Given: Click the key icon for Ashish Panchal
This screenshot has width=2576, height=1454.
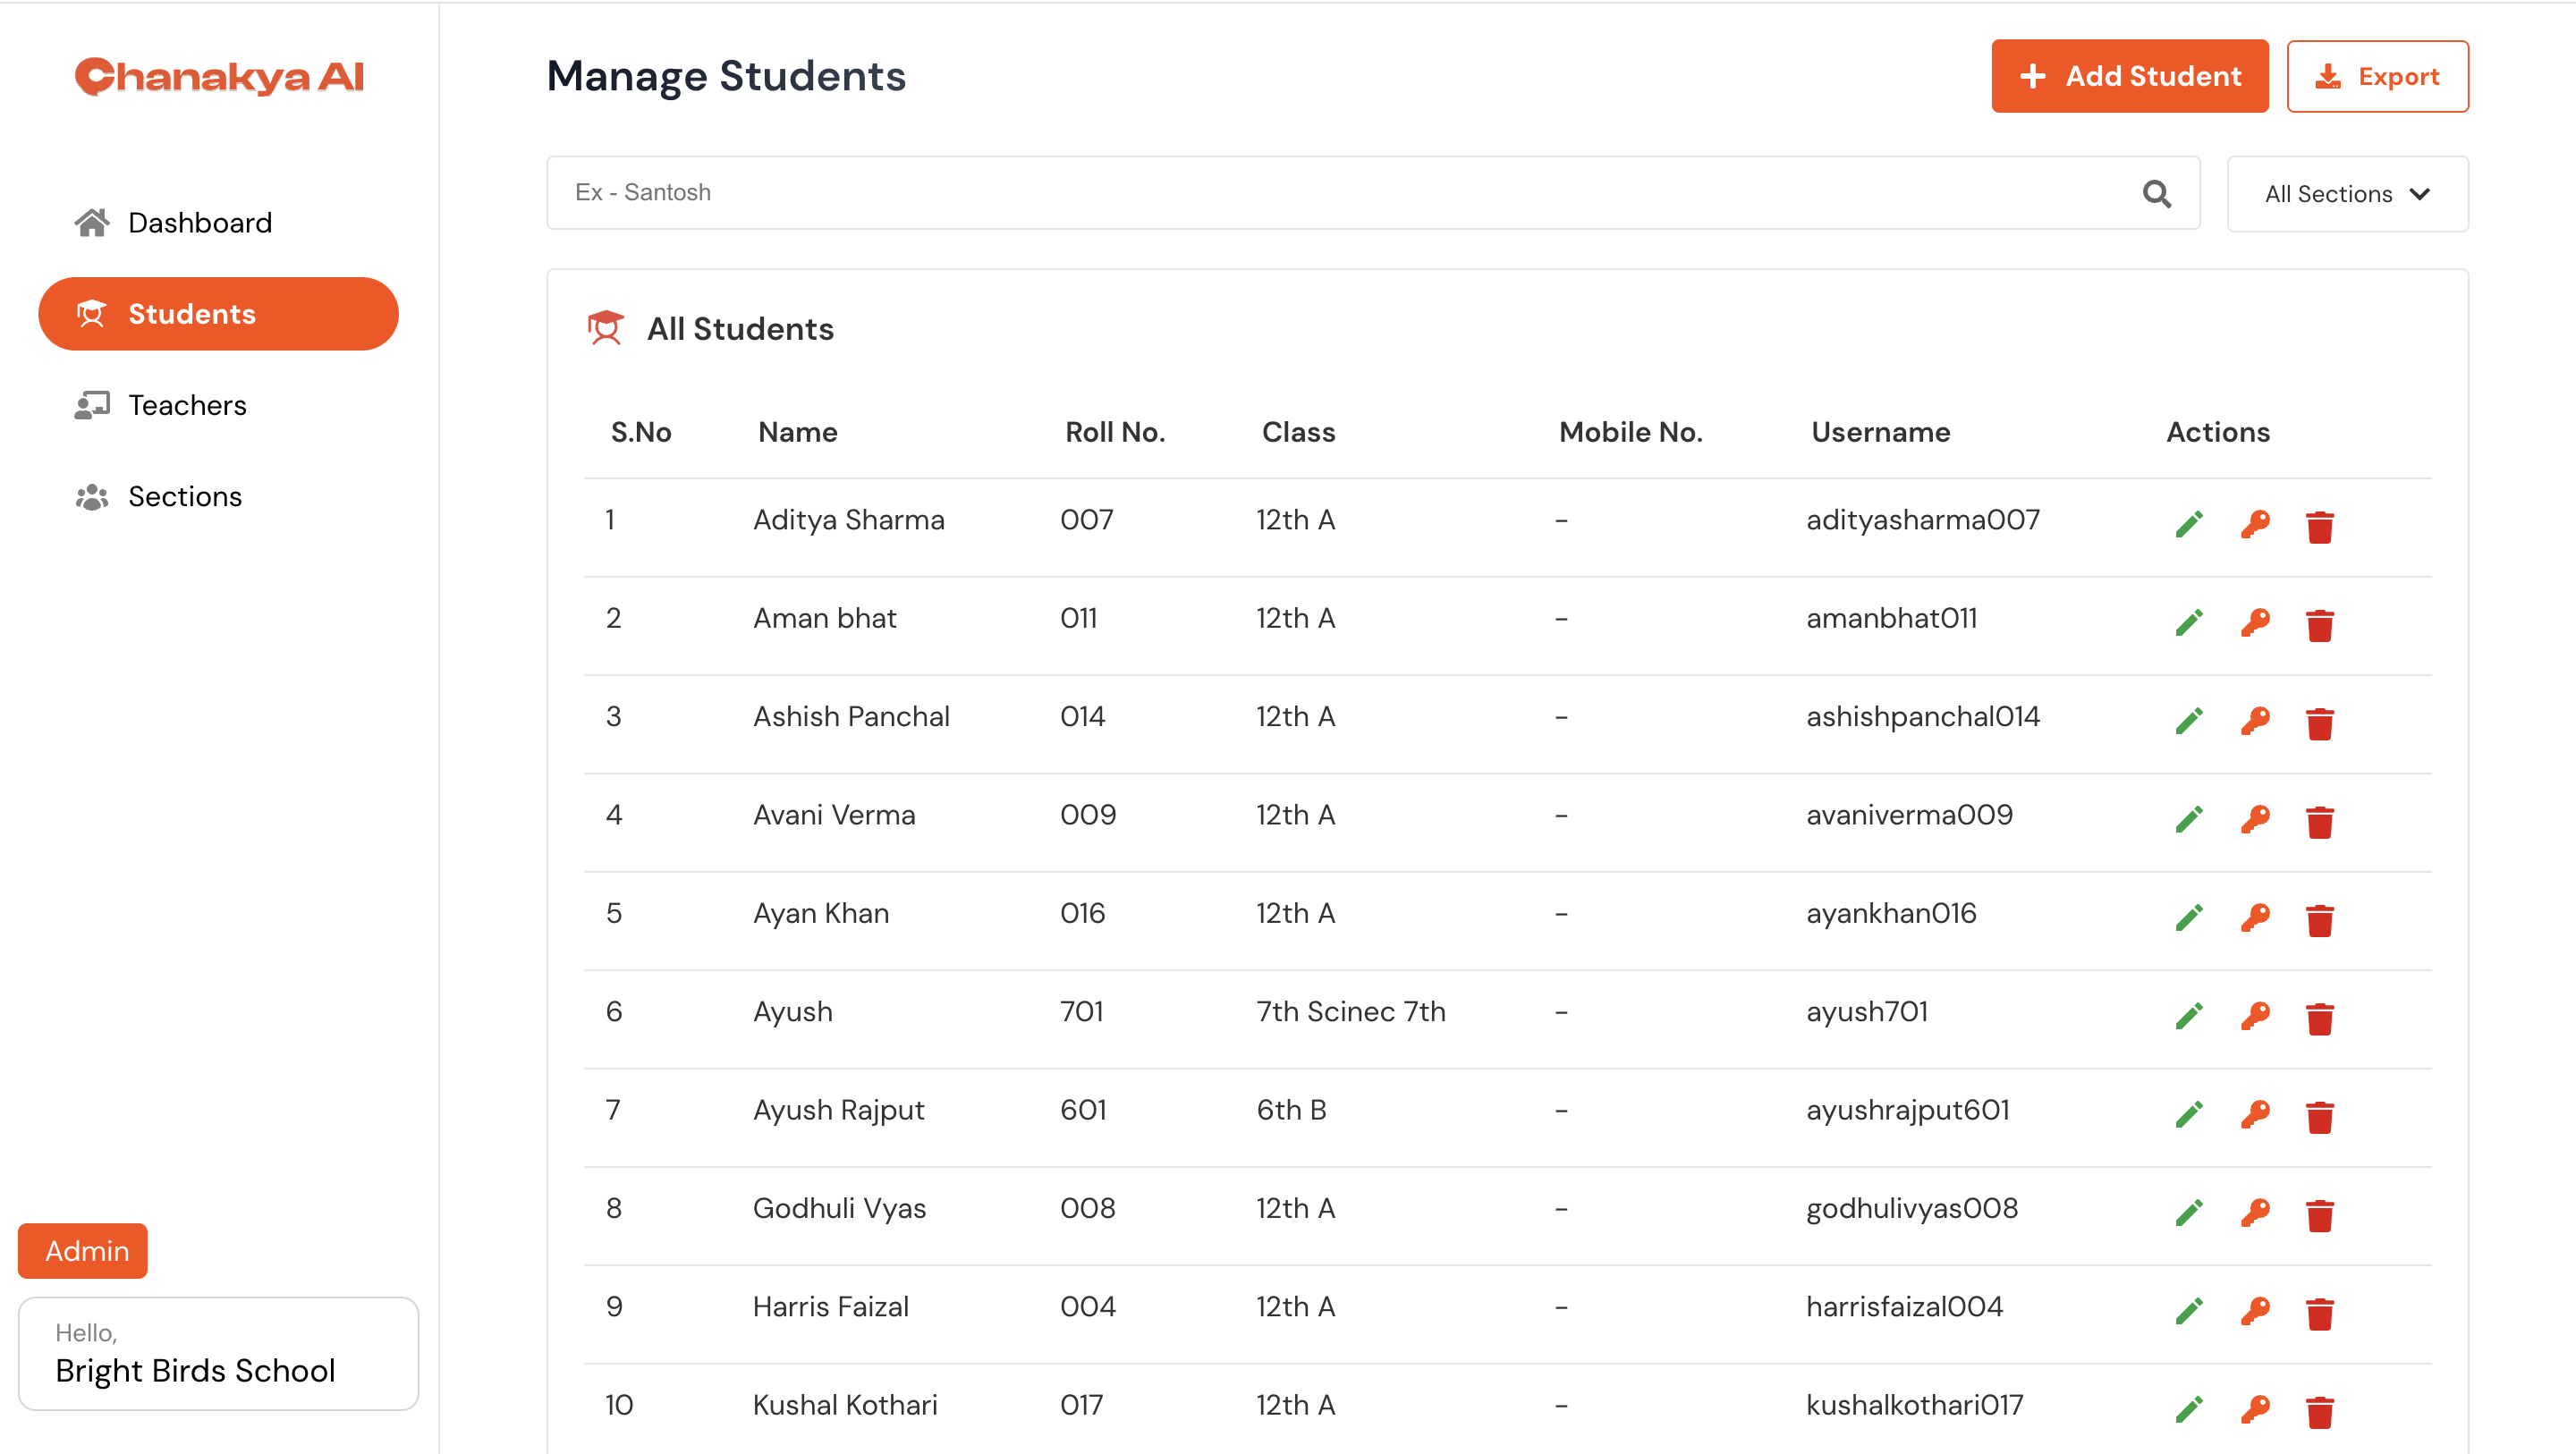Looking at the screenshot, I should pyautogui.click(x=2255, y=720).
